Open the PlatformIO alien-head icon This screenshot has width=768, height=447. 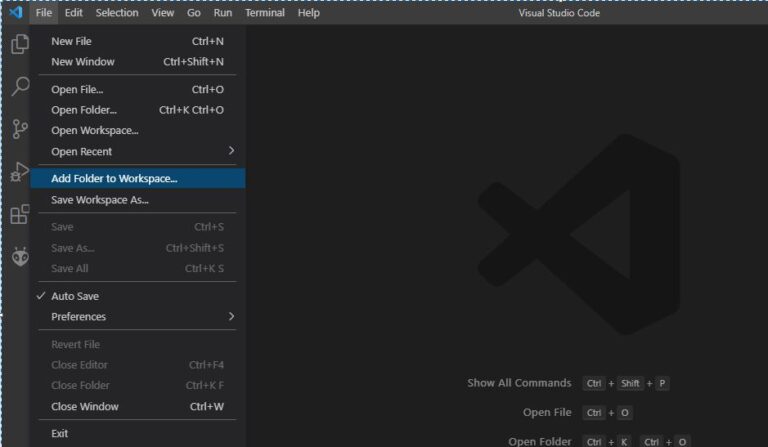20,257
